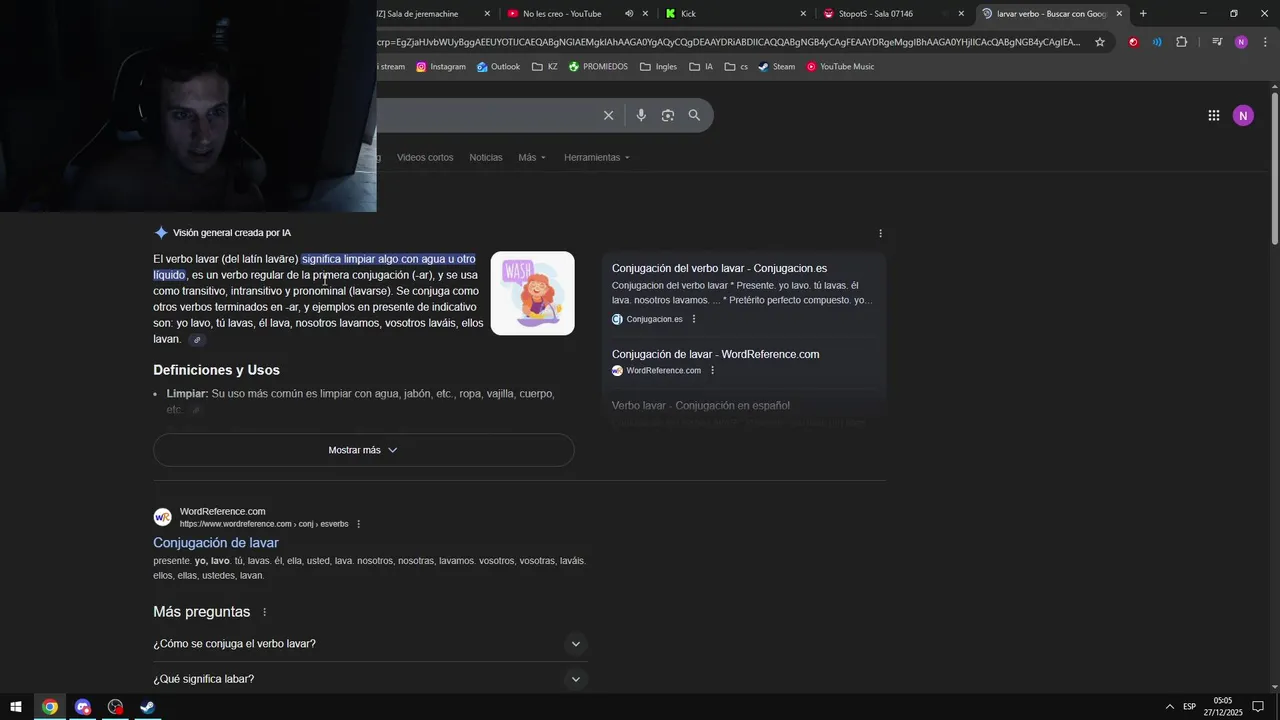Open the notification center icon

1258,707
